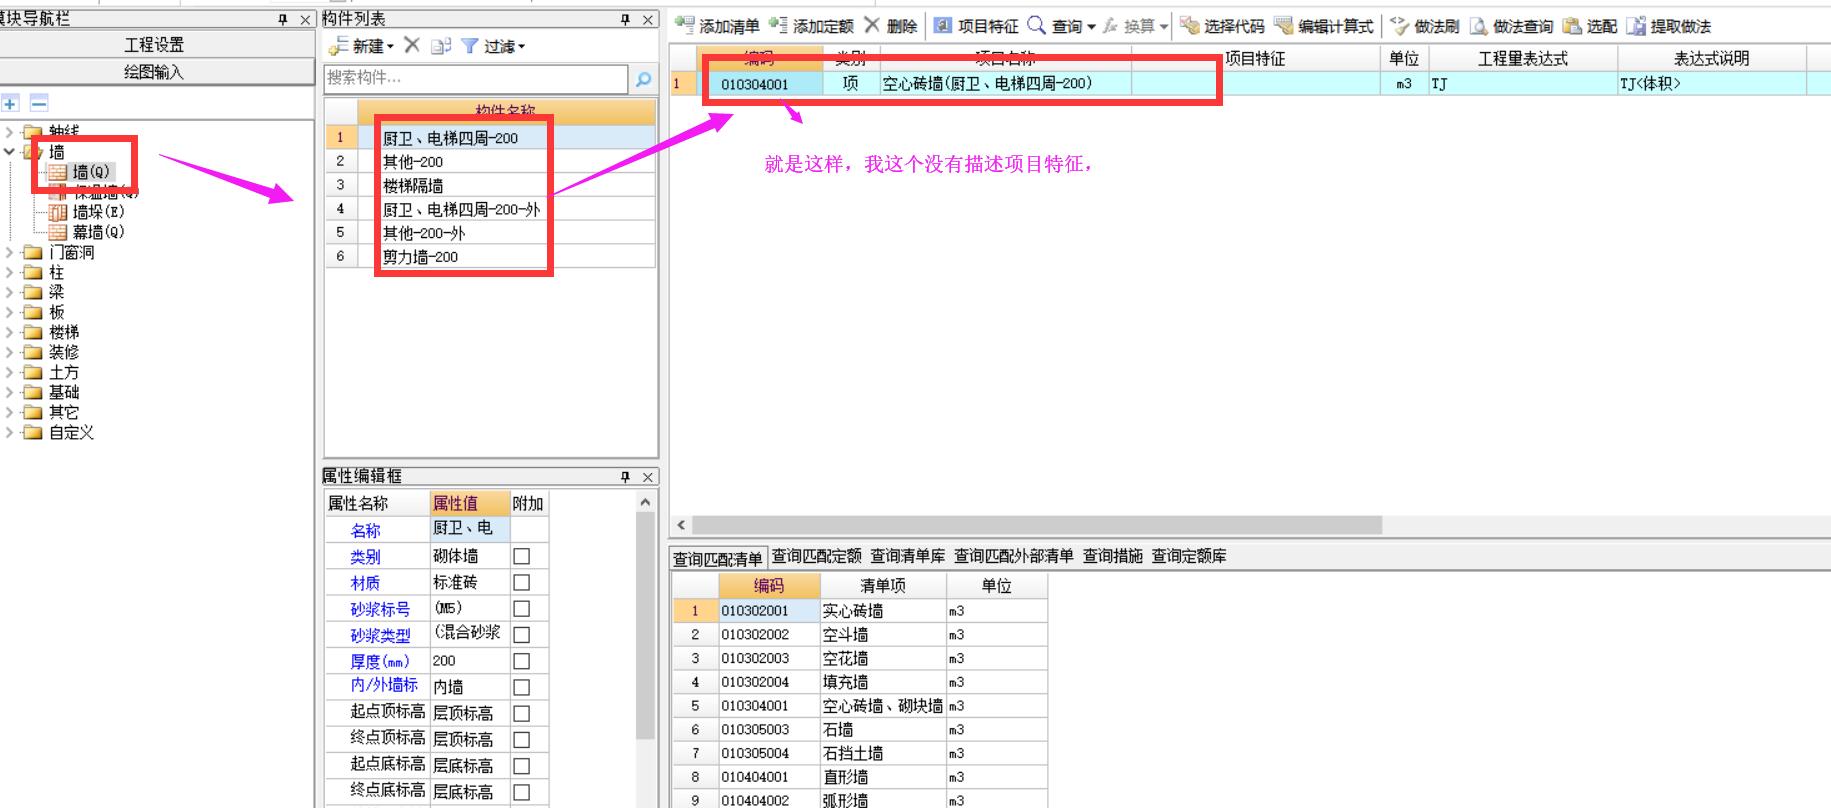1831x808 pixels.
Task: Click the 添加定额 toolbar icon
Action: 778,26
